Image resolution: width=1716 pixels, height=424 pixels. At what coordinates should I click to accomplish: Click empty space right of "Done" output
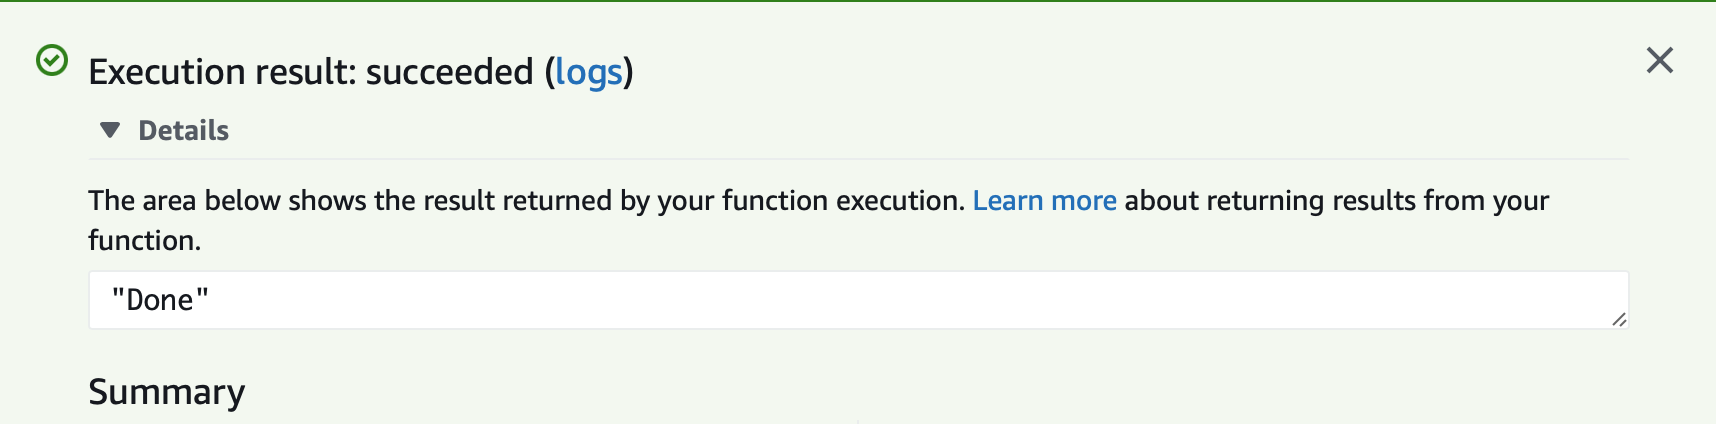click(x=900, y=300)
